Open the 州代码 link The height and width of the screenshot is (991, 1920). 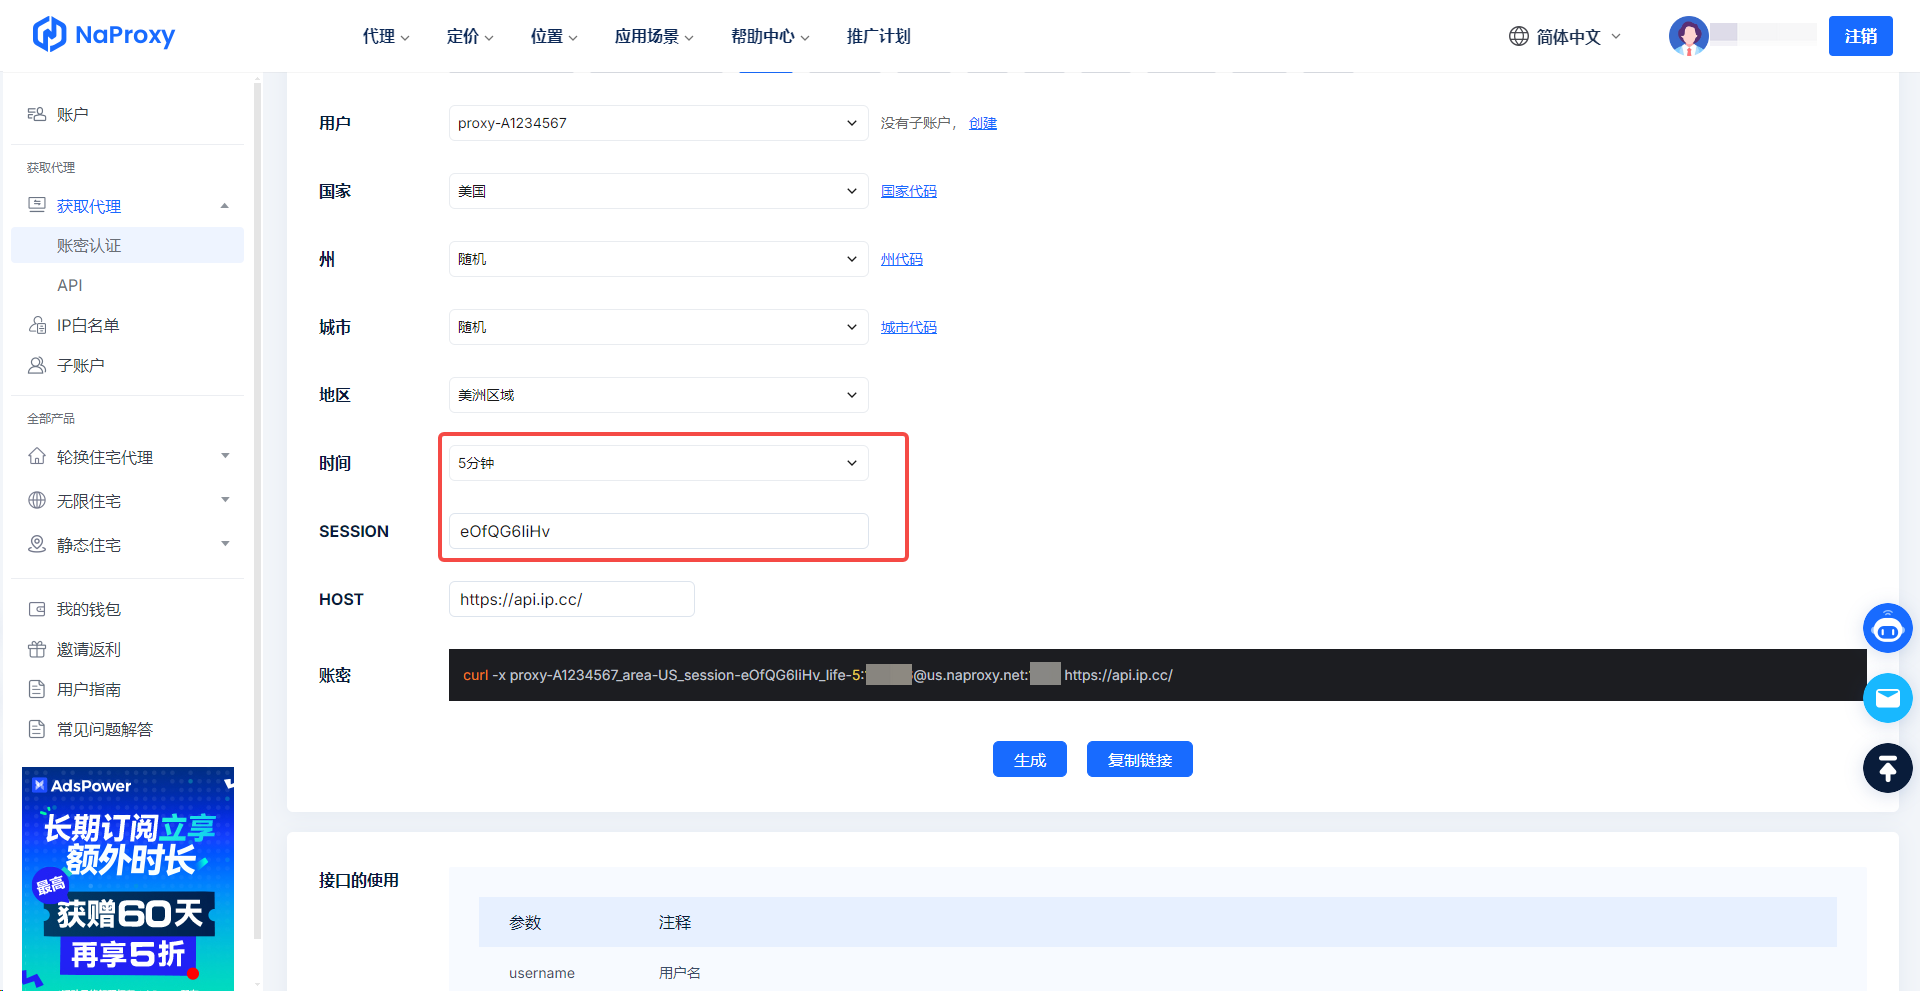[x=901, y=259]
